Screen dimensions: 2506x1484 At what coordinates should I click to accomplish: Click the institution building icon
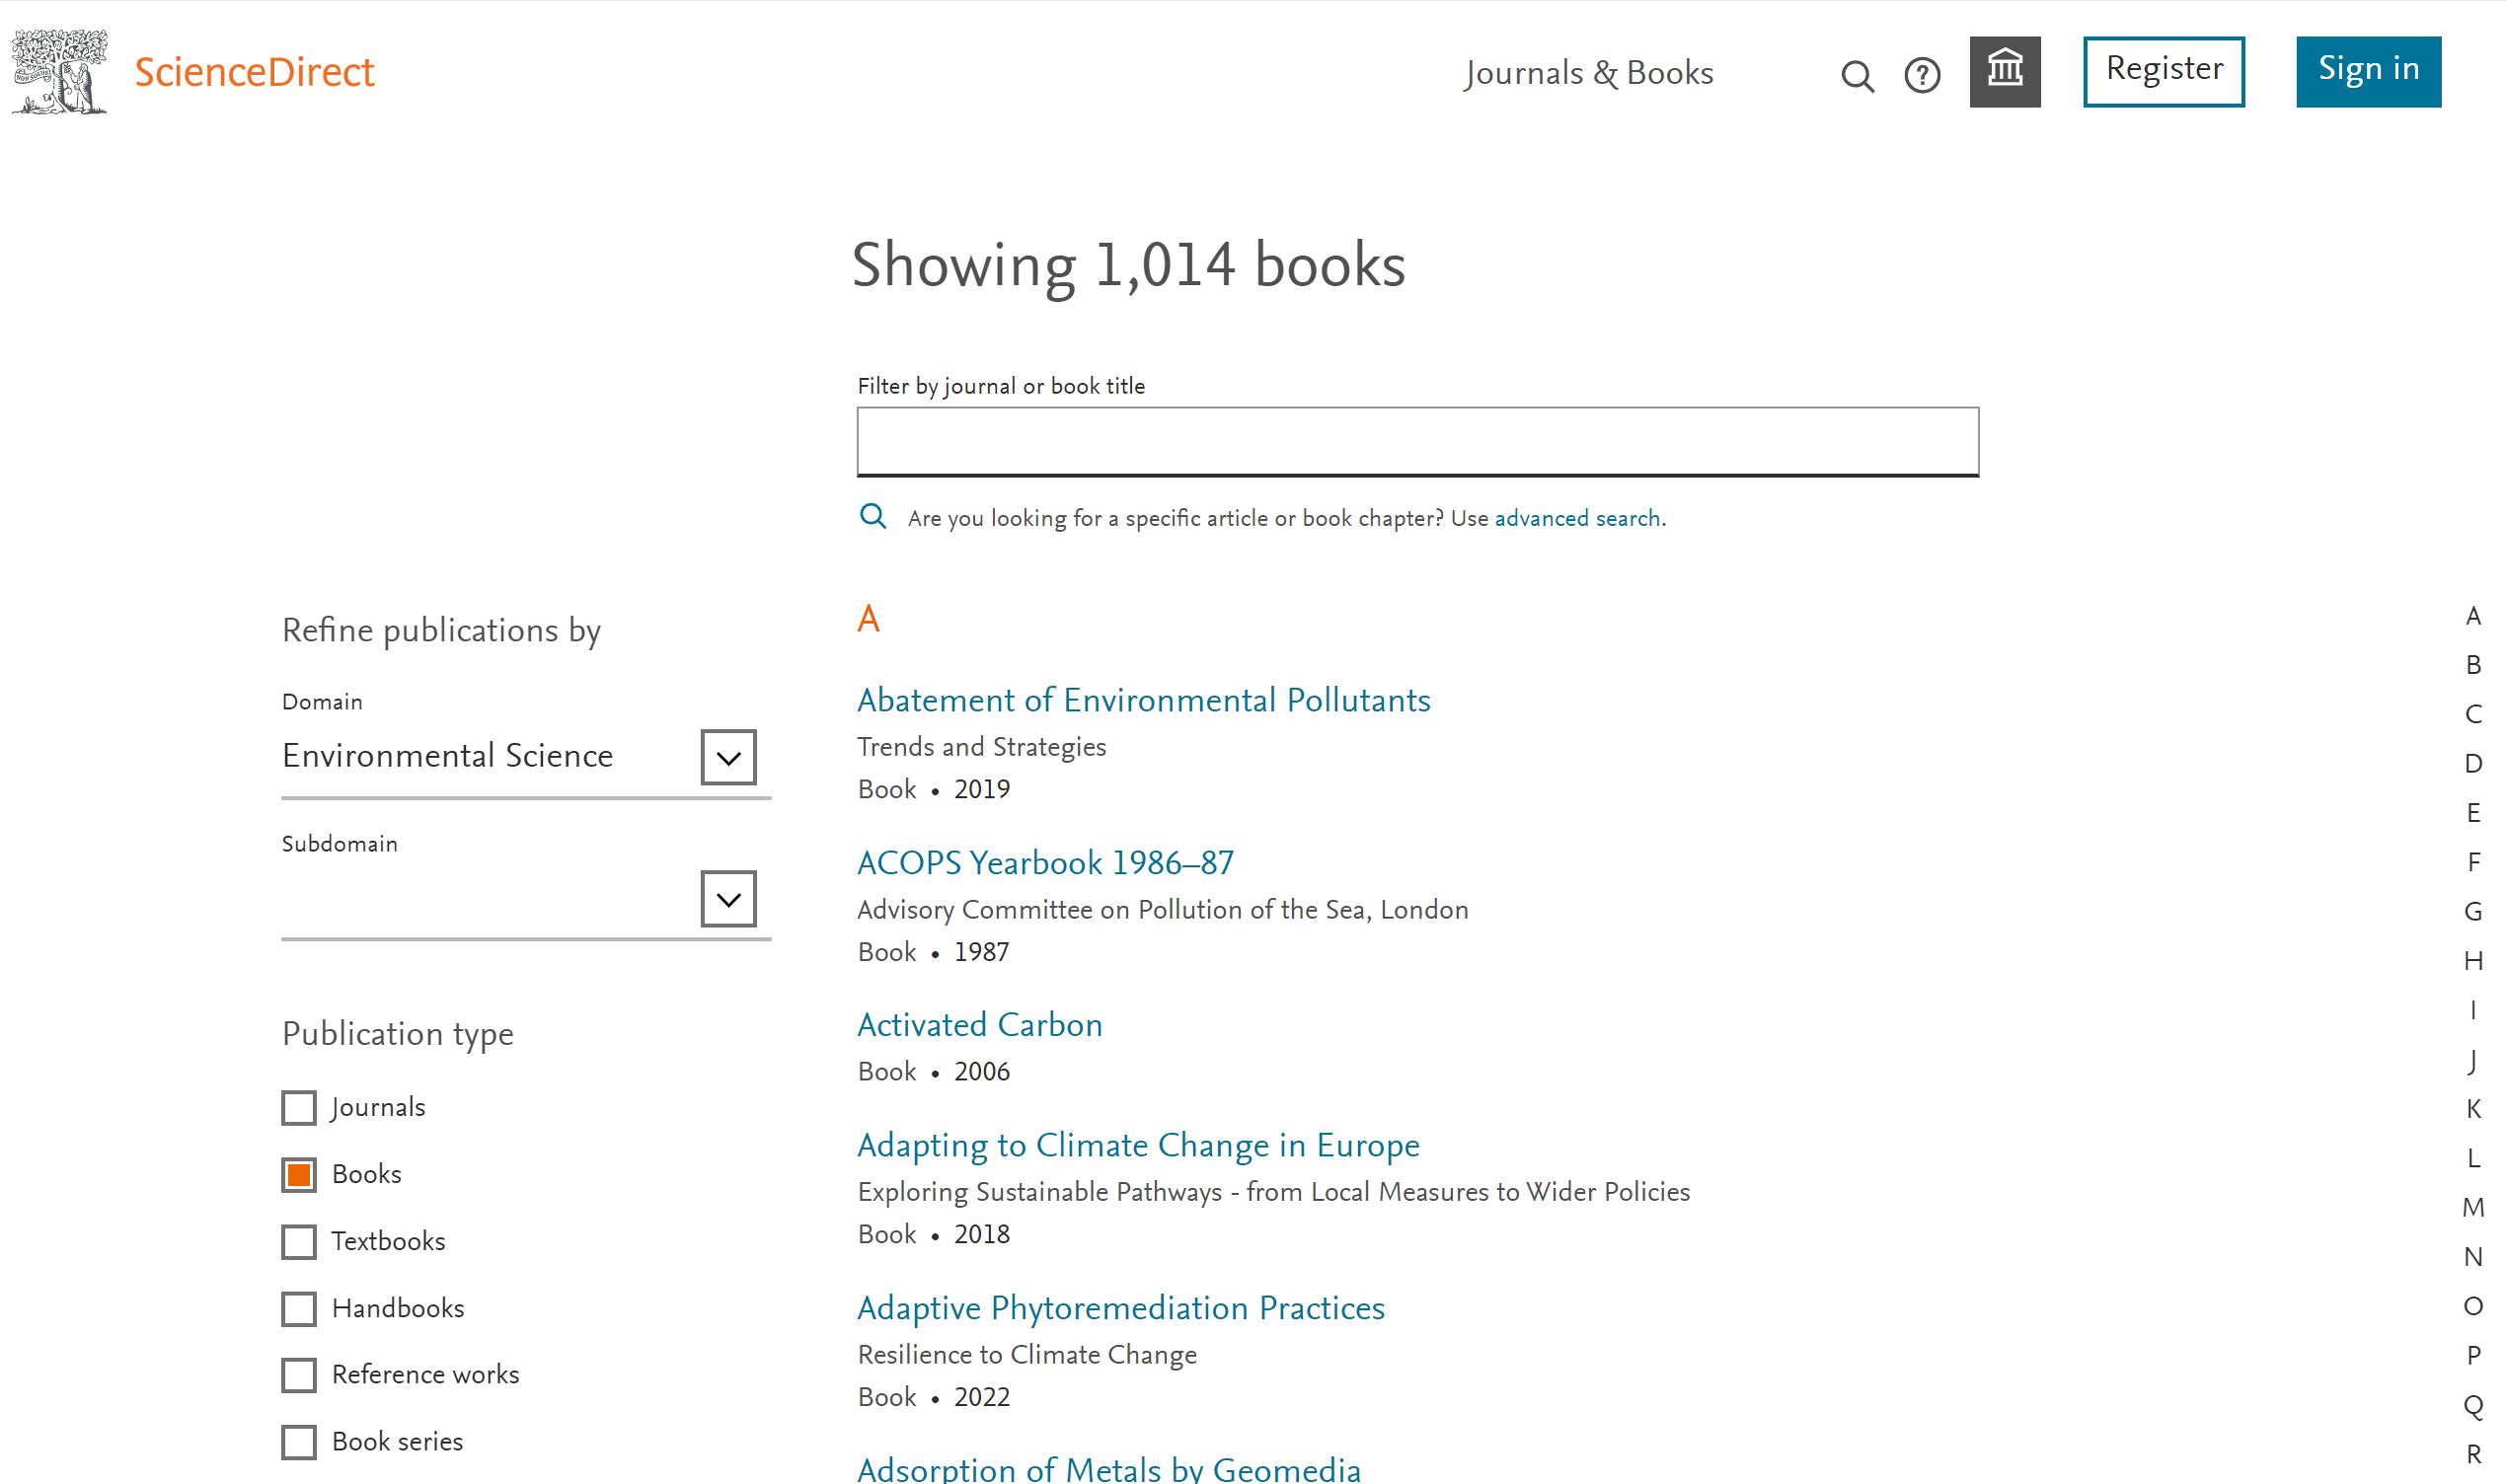click(x=2004, y=72)
